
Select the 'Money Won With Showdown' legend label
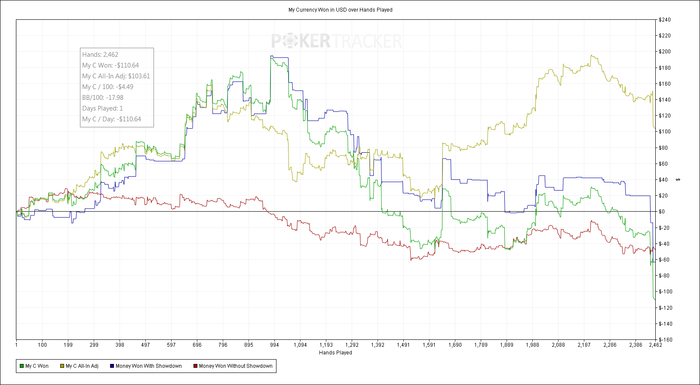point(149,366)
